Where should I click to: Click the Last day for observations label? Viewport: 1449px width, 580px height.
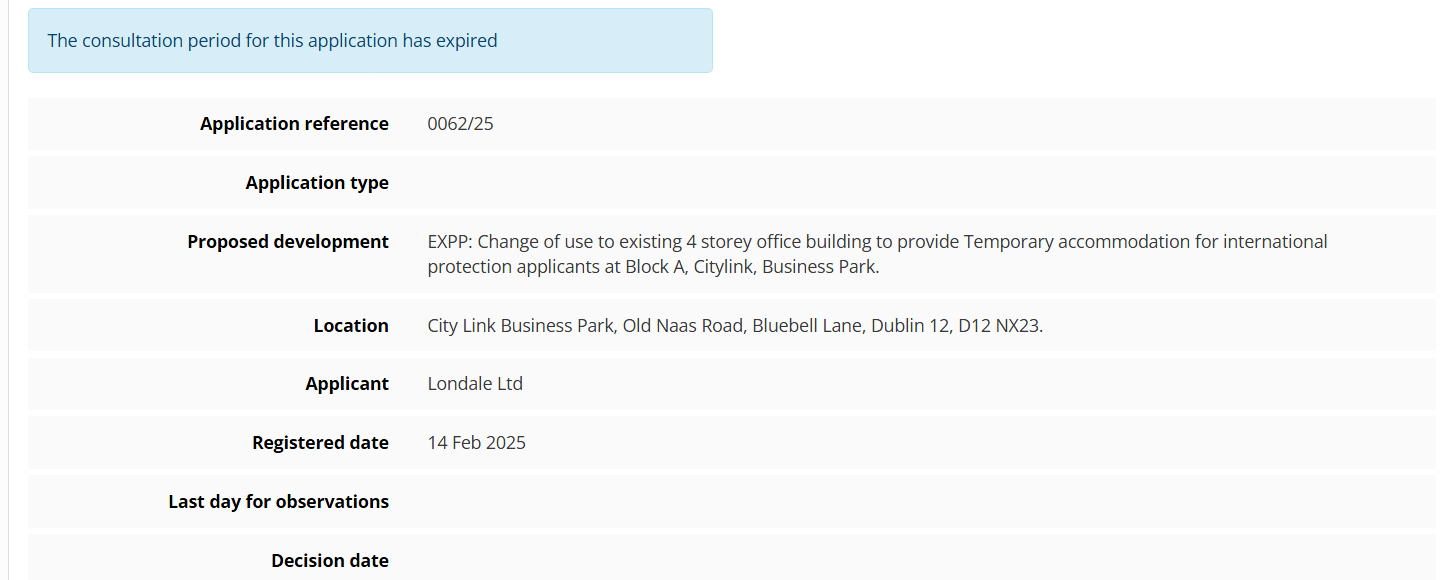coord(278,502)
